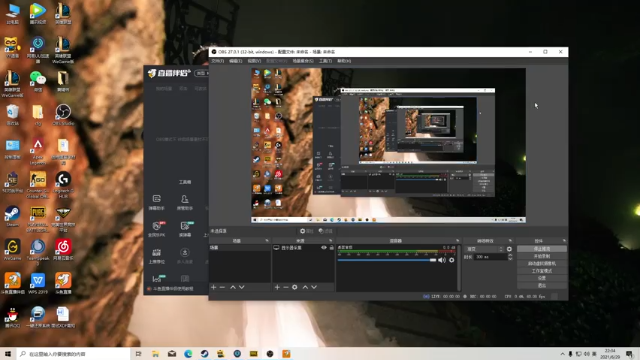Toggle lock on display capture source

coord(331,248)
